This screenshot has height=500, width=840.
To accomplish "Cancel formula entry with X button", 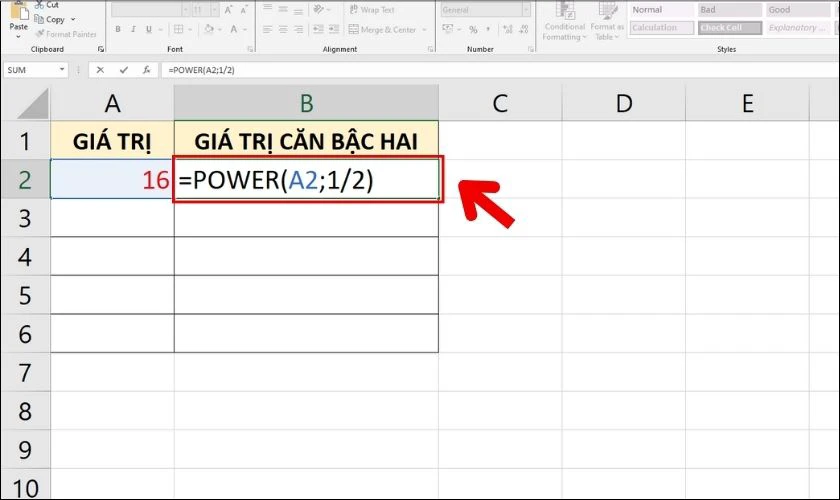I will click(100, 70).
